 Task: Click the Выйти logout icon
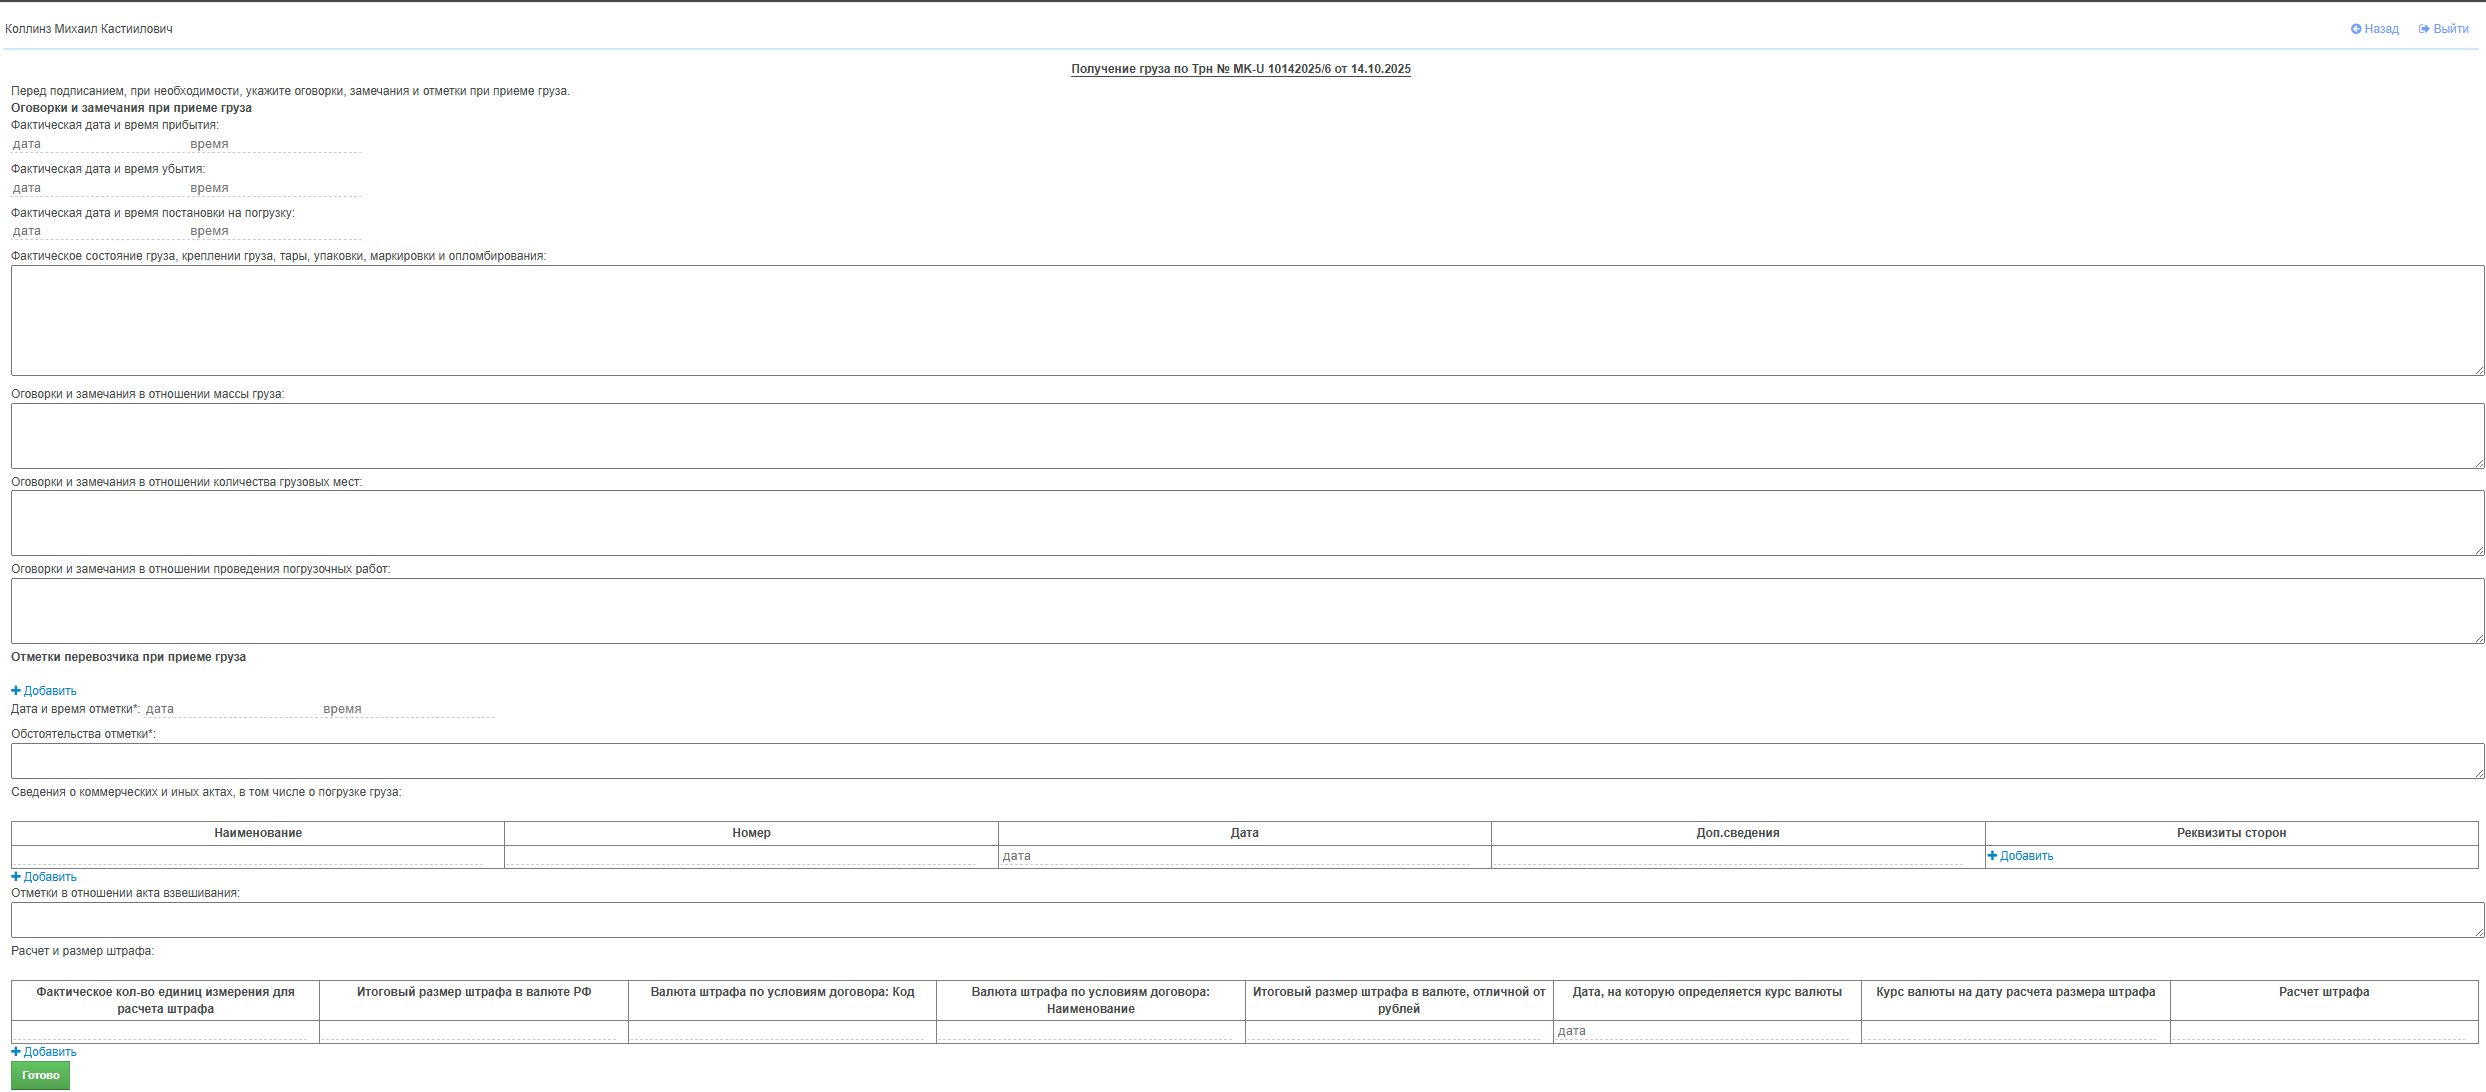point(2424,29)
